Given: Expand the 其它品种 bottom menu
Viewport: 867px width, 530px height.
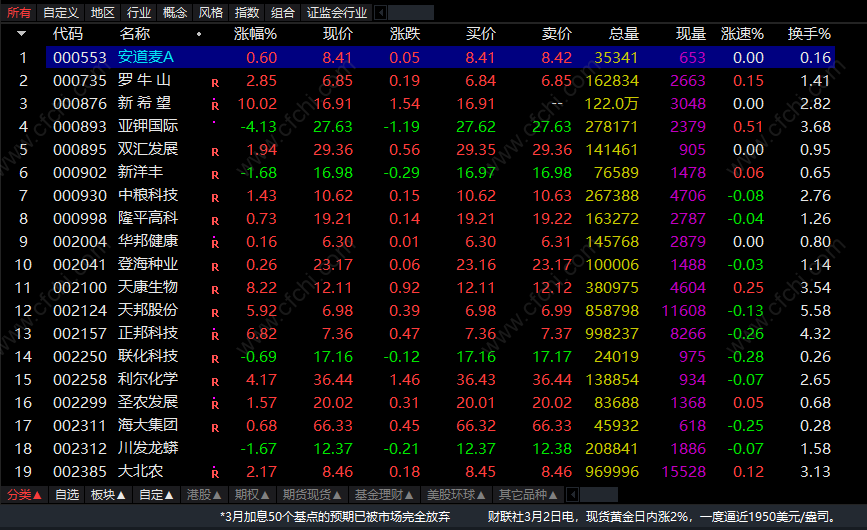Looking at the screenshot, I should point(528,495).
